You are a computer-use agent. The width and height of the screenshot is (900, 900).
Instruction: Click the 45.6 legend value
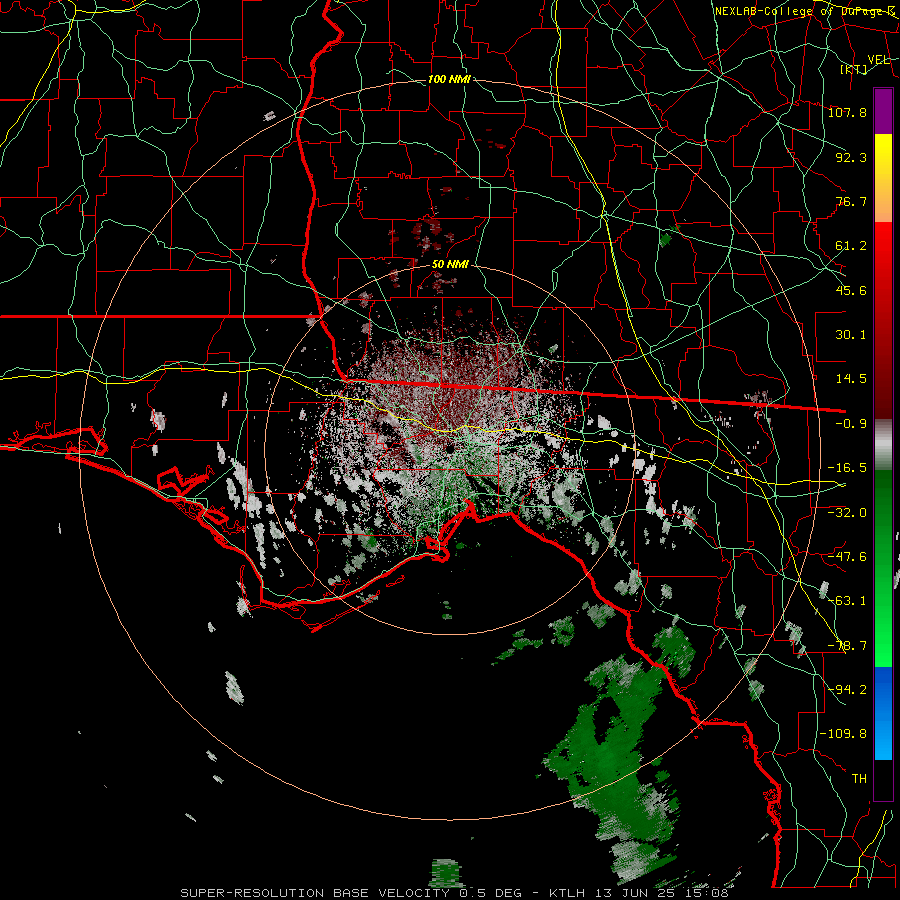click(x=851, y=290)
